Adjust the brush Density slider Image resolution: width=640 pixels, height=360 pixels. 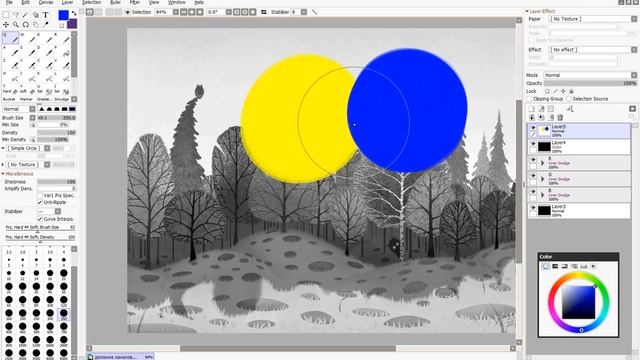pos(56,133)
